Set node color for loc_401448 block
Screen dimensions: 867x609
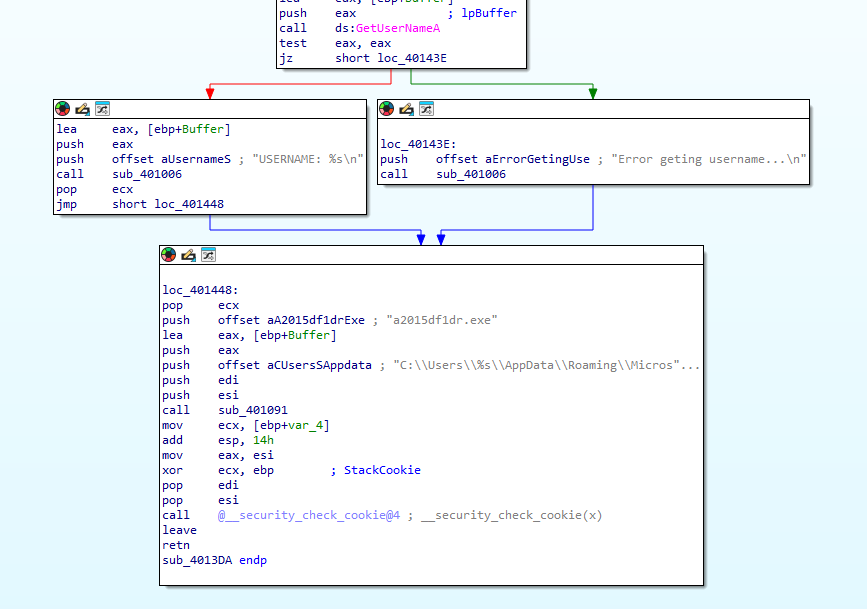point(170,255)
